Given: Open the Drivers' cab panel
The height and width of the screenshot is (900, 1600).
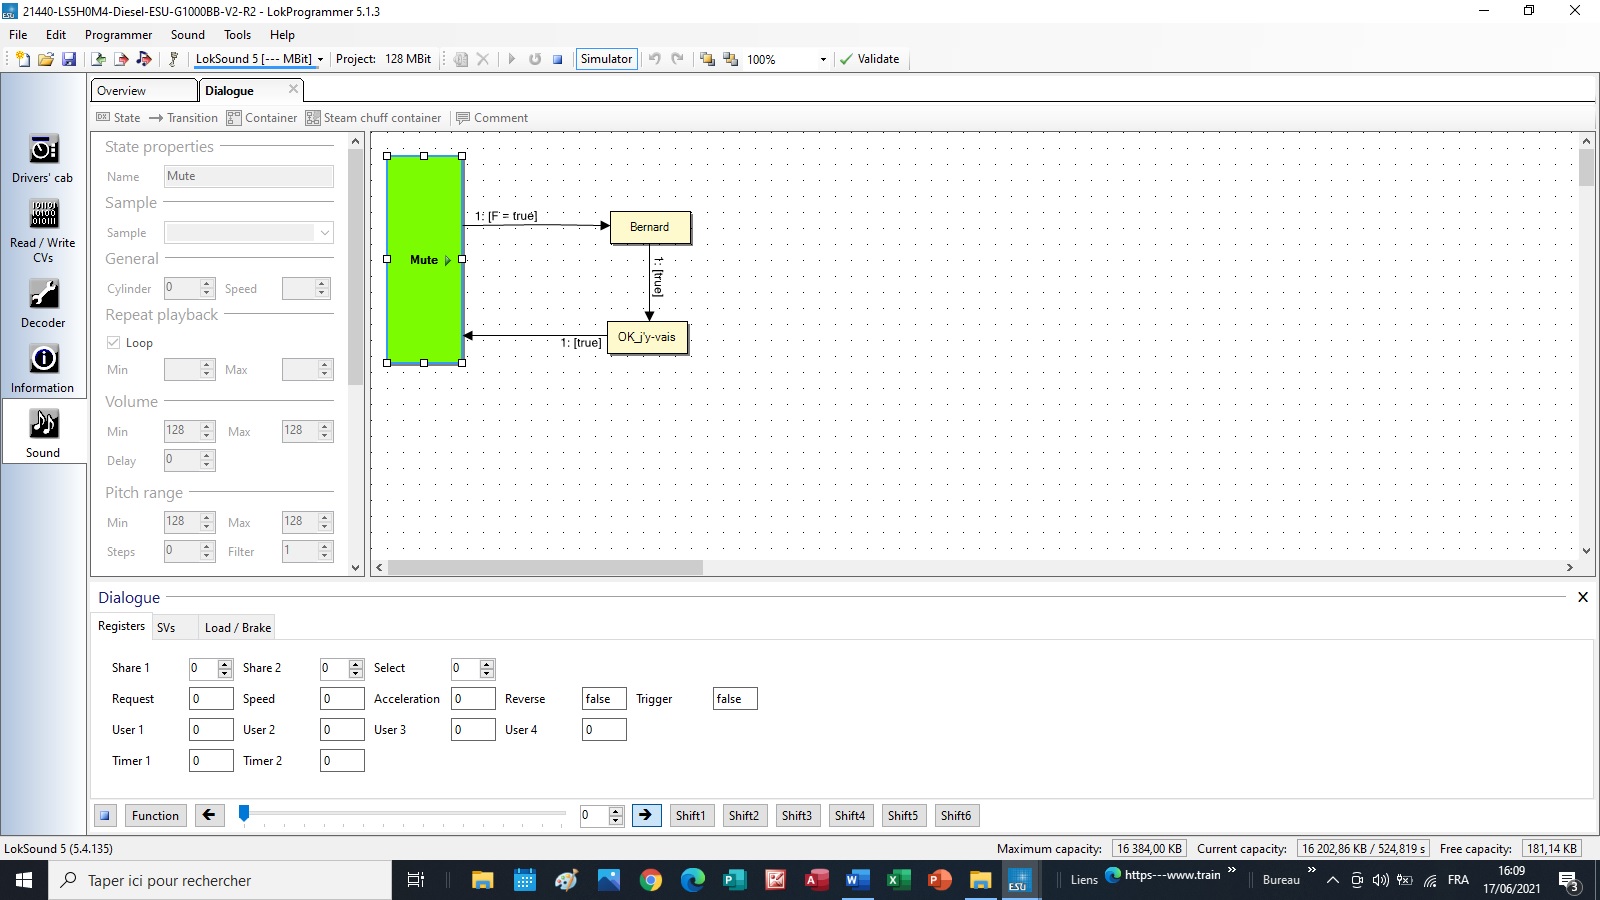Looking at the screenshot, I should tap(43, 159).
